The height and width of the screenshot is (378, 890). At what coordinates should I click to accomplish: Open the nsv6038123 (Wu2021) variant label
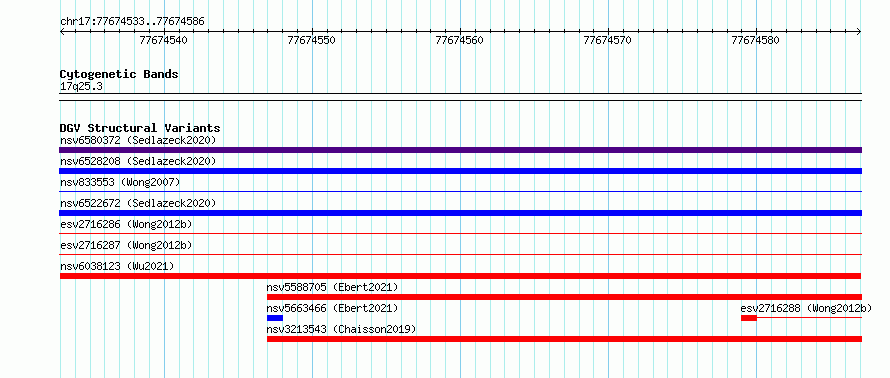[117, 266]
